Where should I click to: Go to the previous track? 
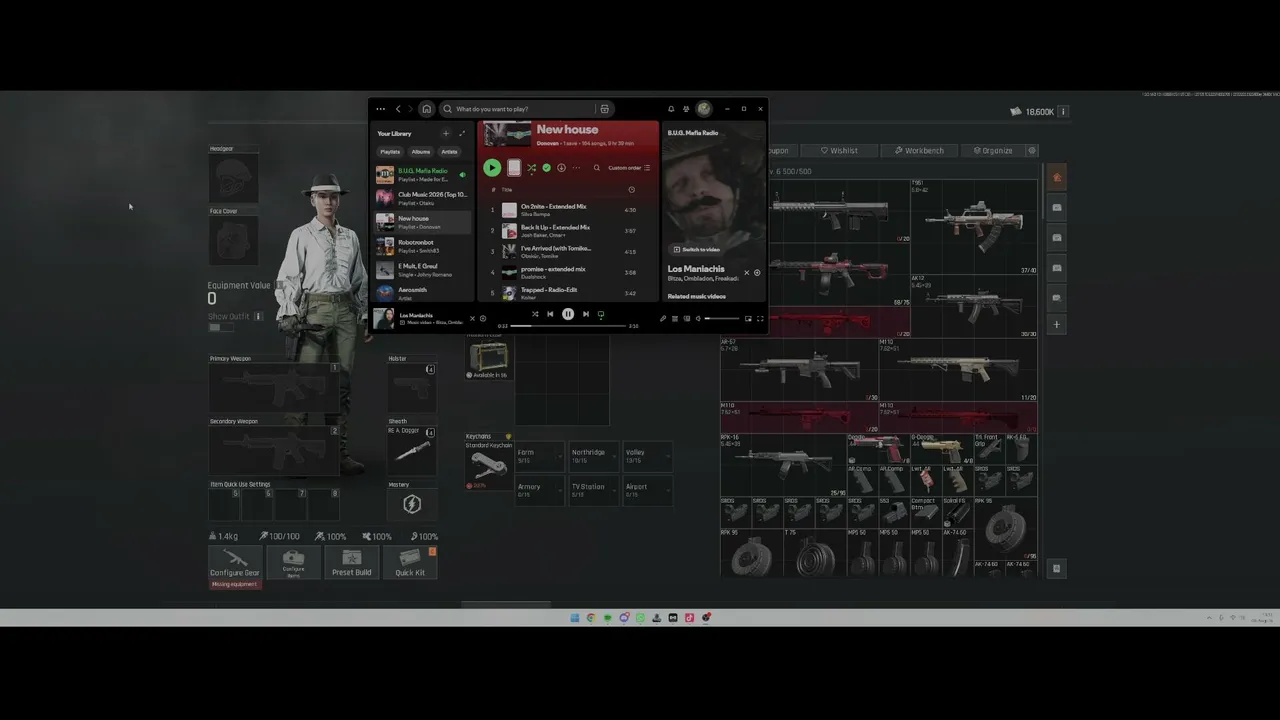550,314
